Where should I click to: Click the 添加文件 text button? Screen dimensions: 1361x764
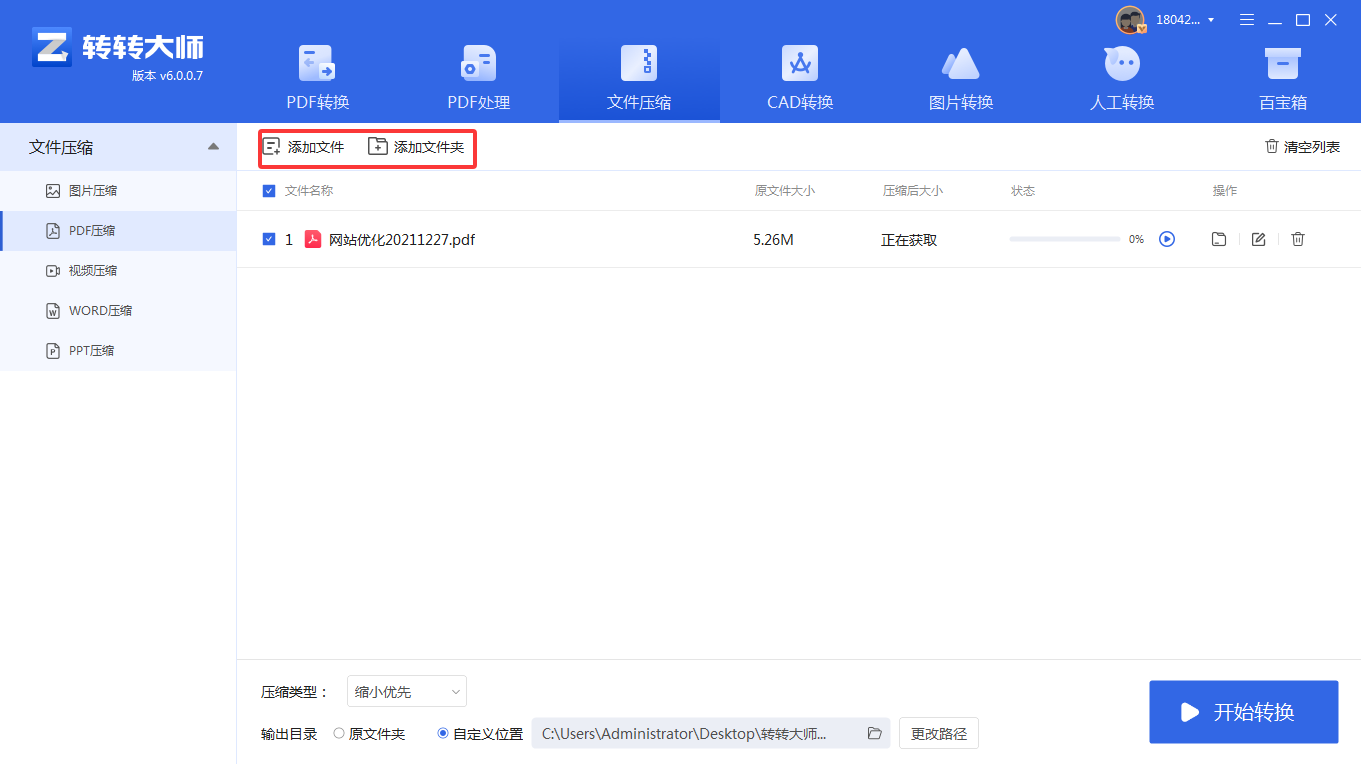(316, 147)
